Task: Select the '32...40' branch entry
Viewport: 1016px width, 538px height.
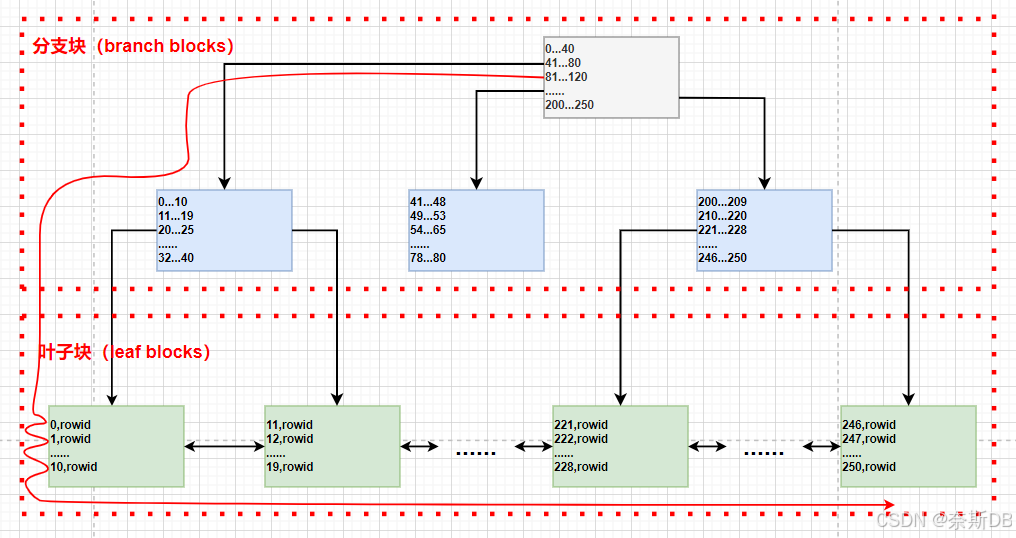Action: point(176,257)
